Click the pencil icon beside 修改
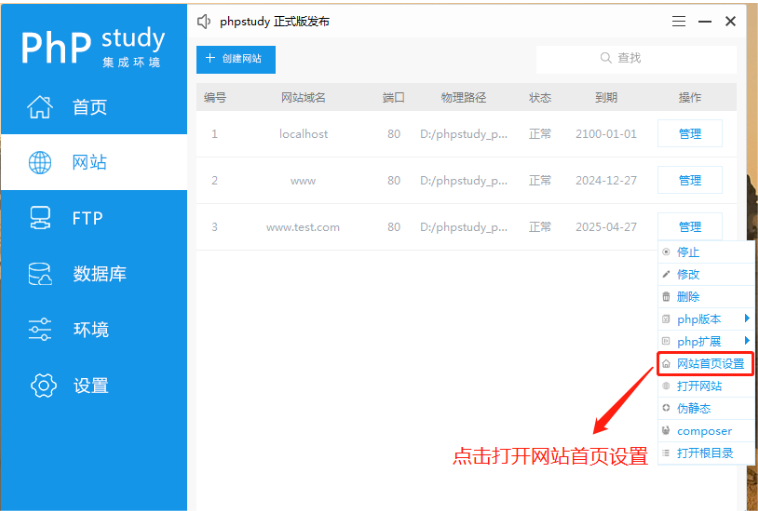 coord(666,274)
